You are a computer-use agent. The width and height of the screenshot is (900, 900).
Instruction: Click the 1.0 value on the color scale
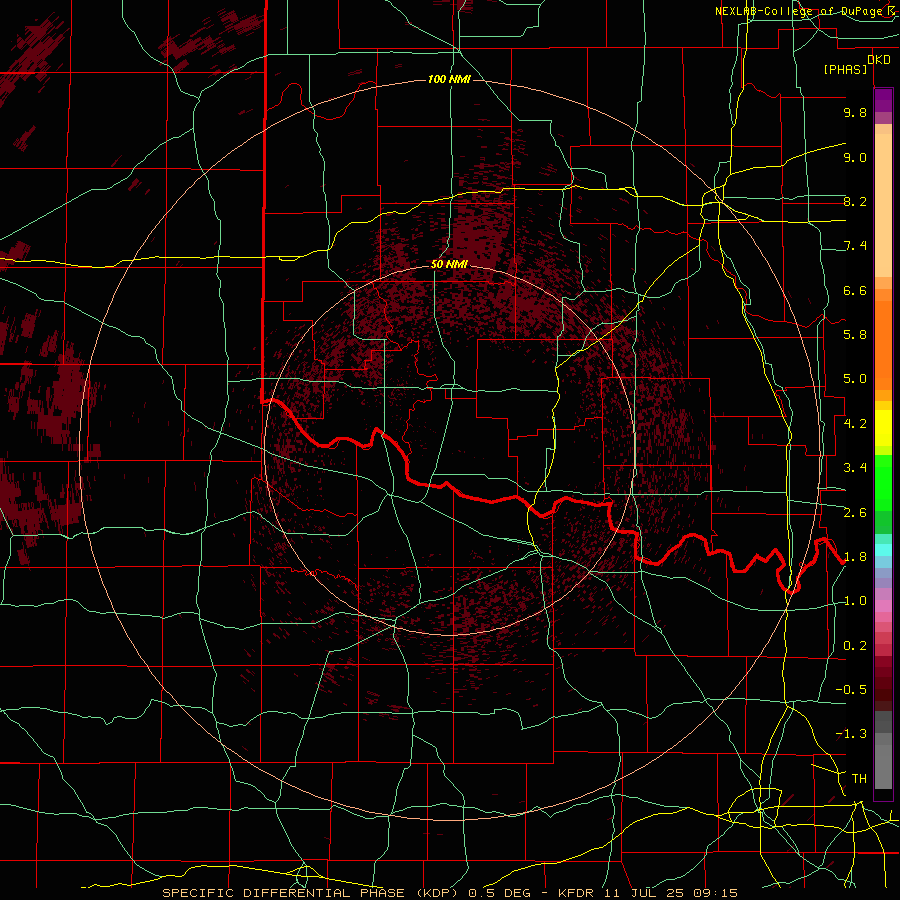(855, 601)
